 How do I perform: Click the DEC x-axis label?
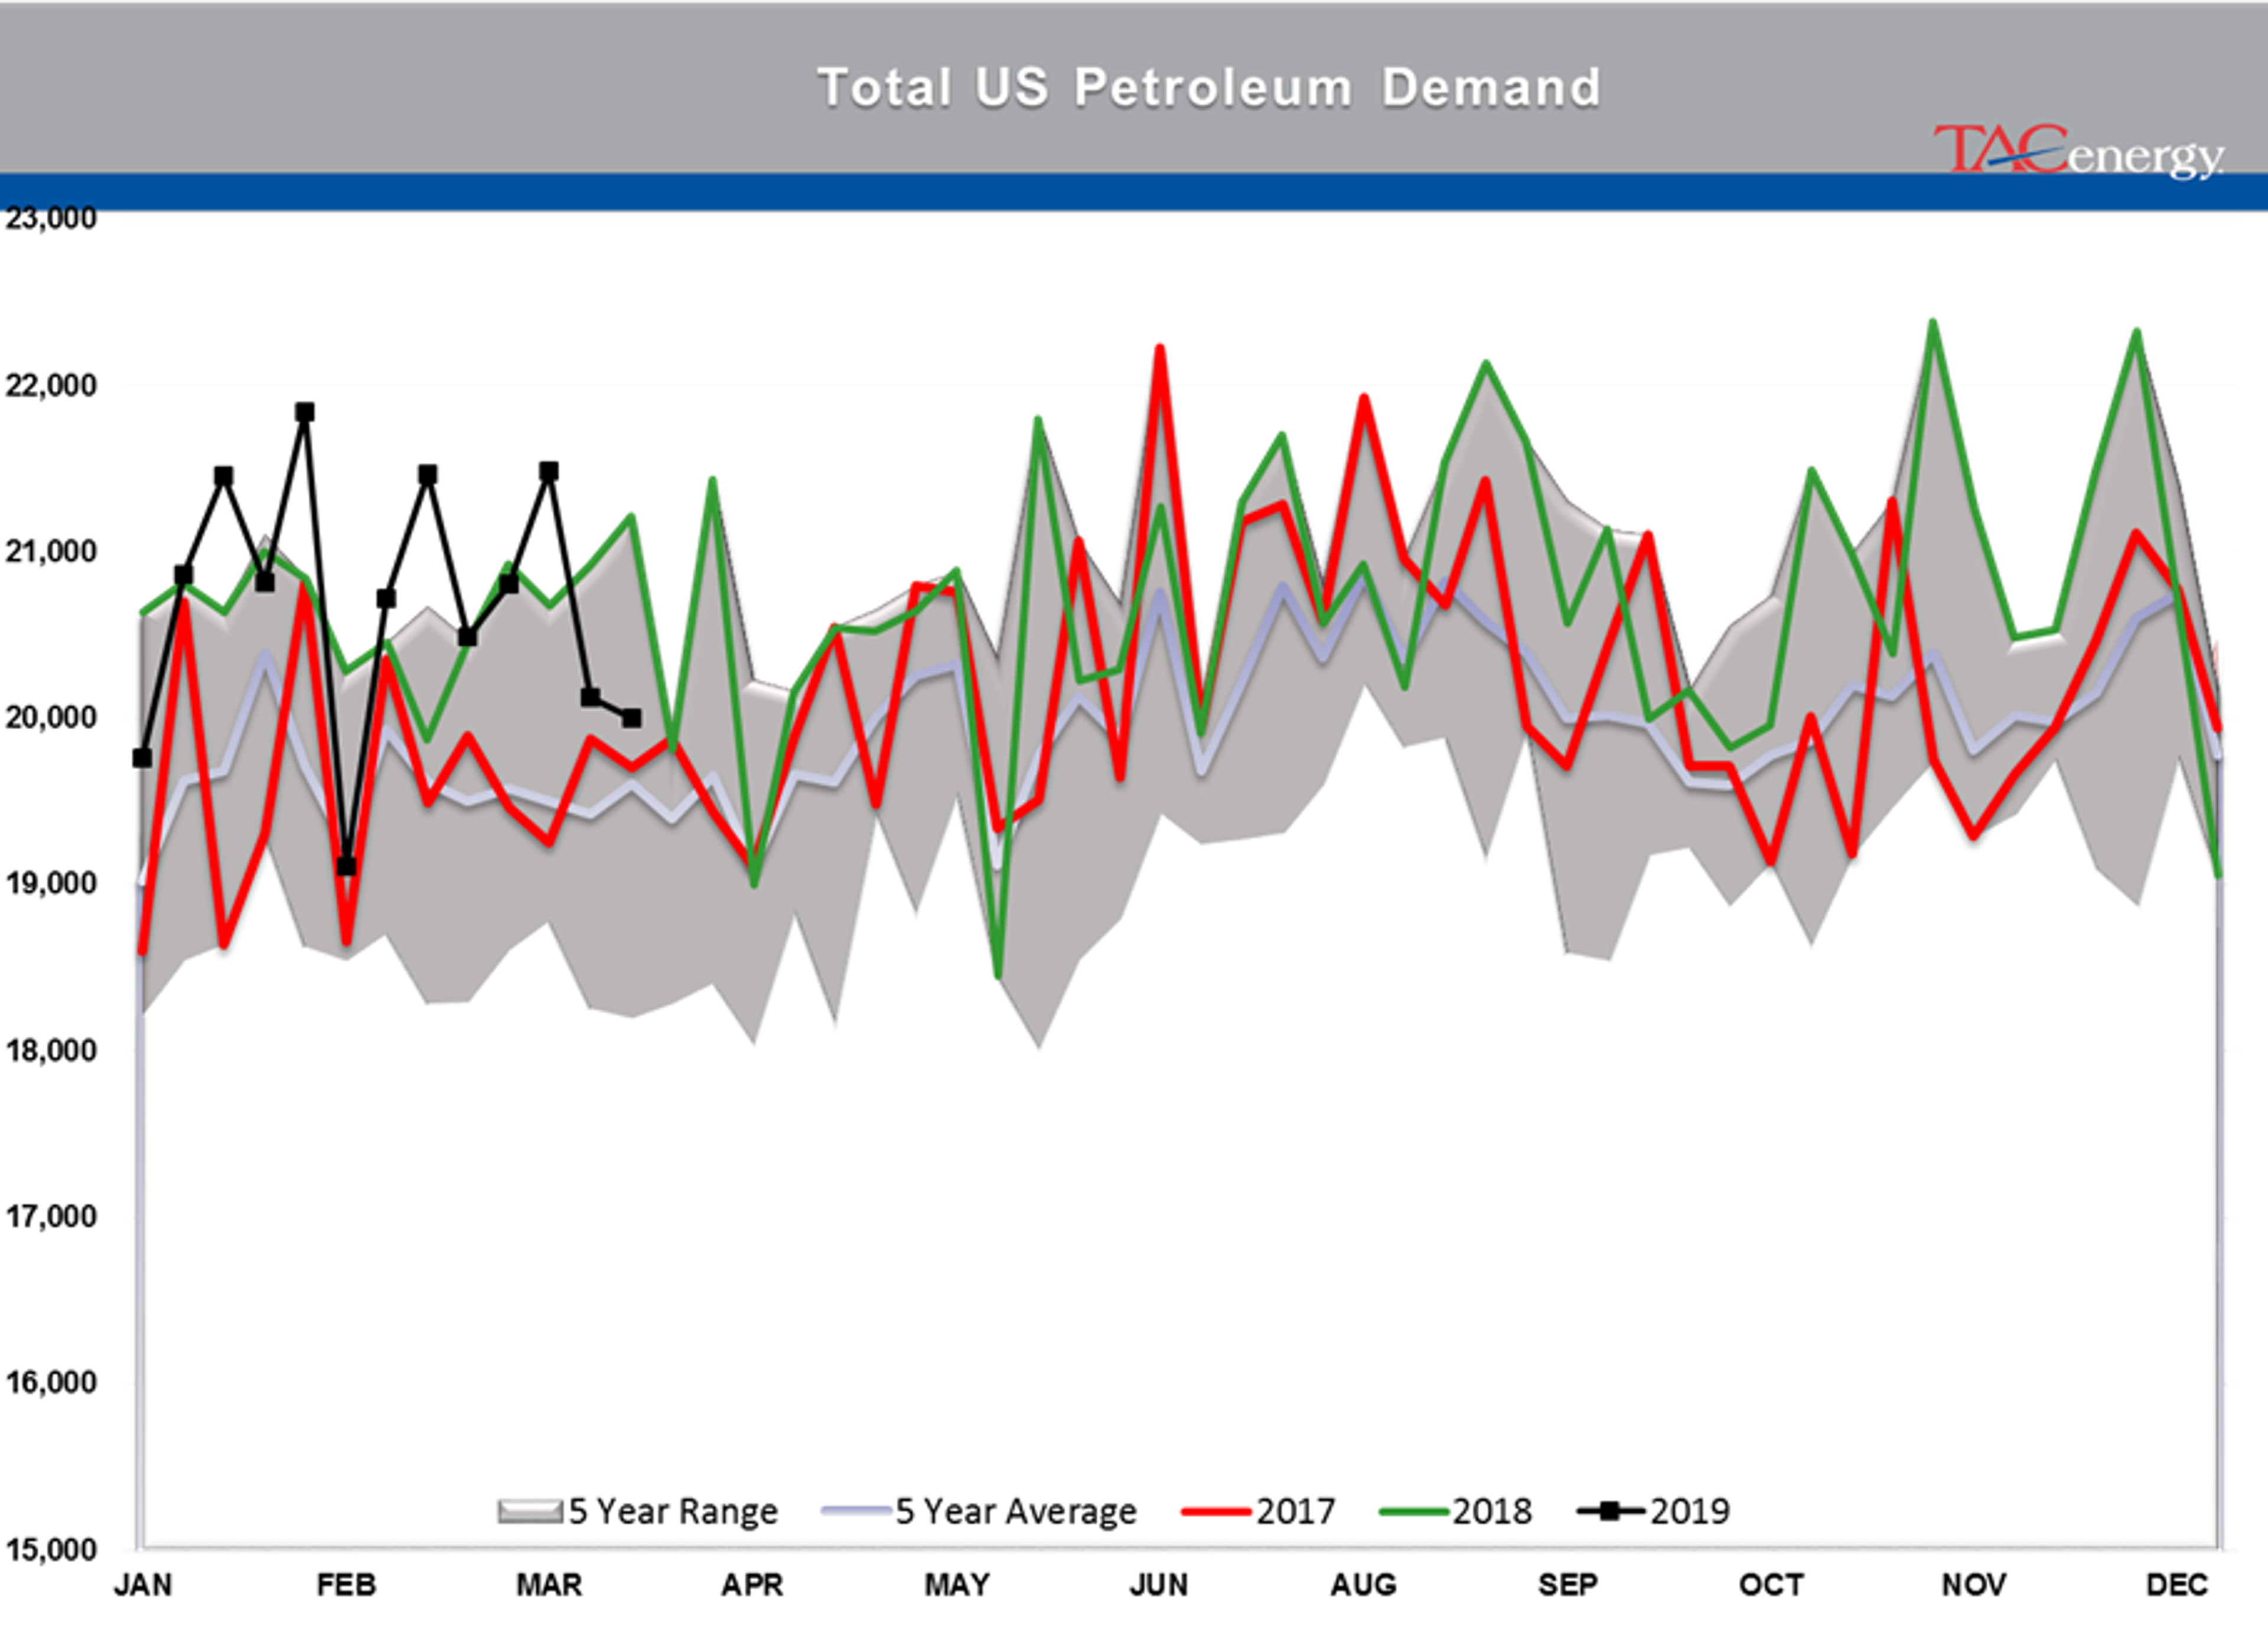point(2177,1585)
